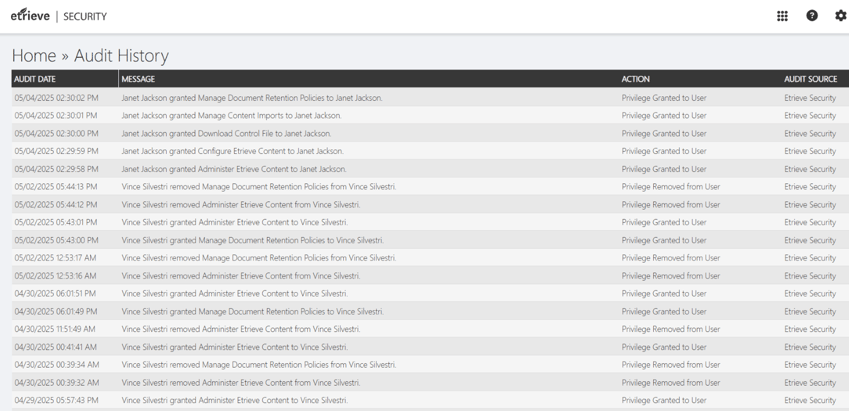
Task: Click the 04/29/2025 05:57:43 PM audit date
Action: [56, 400]
